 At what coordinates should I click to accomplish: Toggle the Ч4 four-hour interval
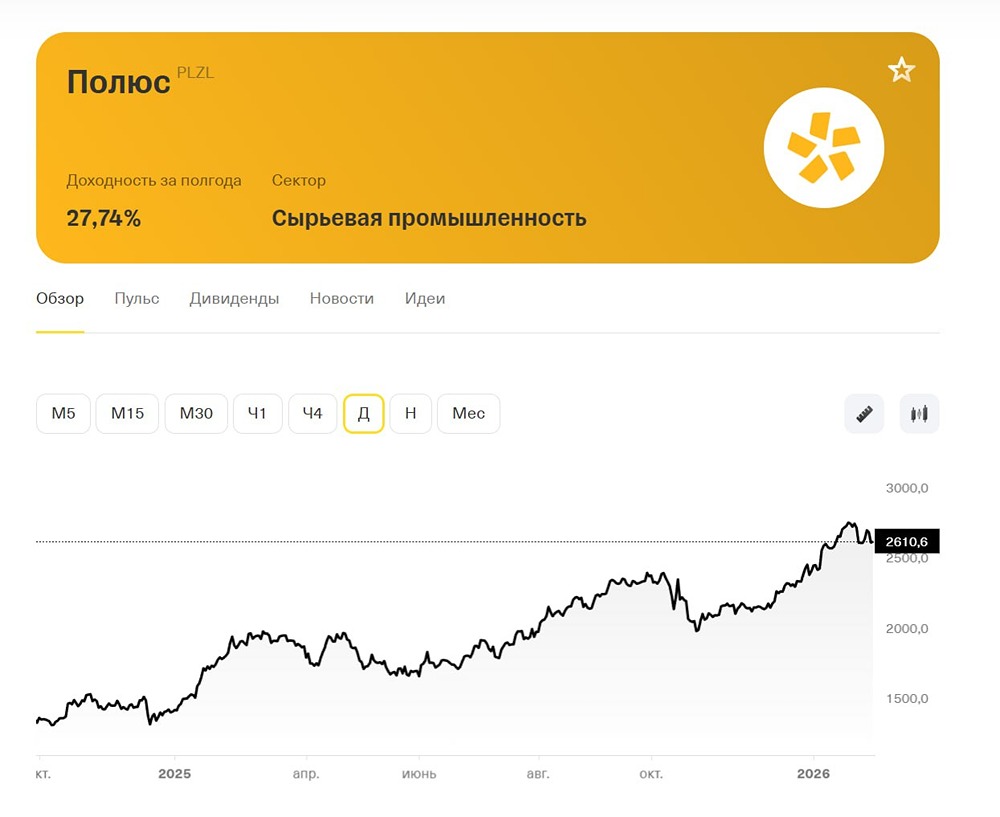tap(313, 413)
